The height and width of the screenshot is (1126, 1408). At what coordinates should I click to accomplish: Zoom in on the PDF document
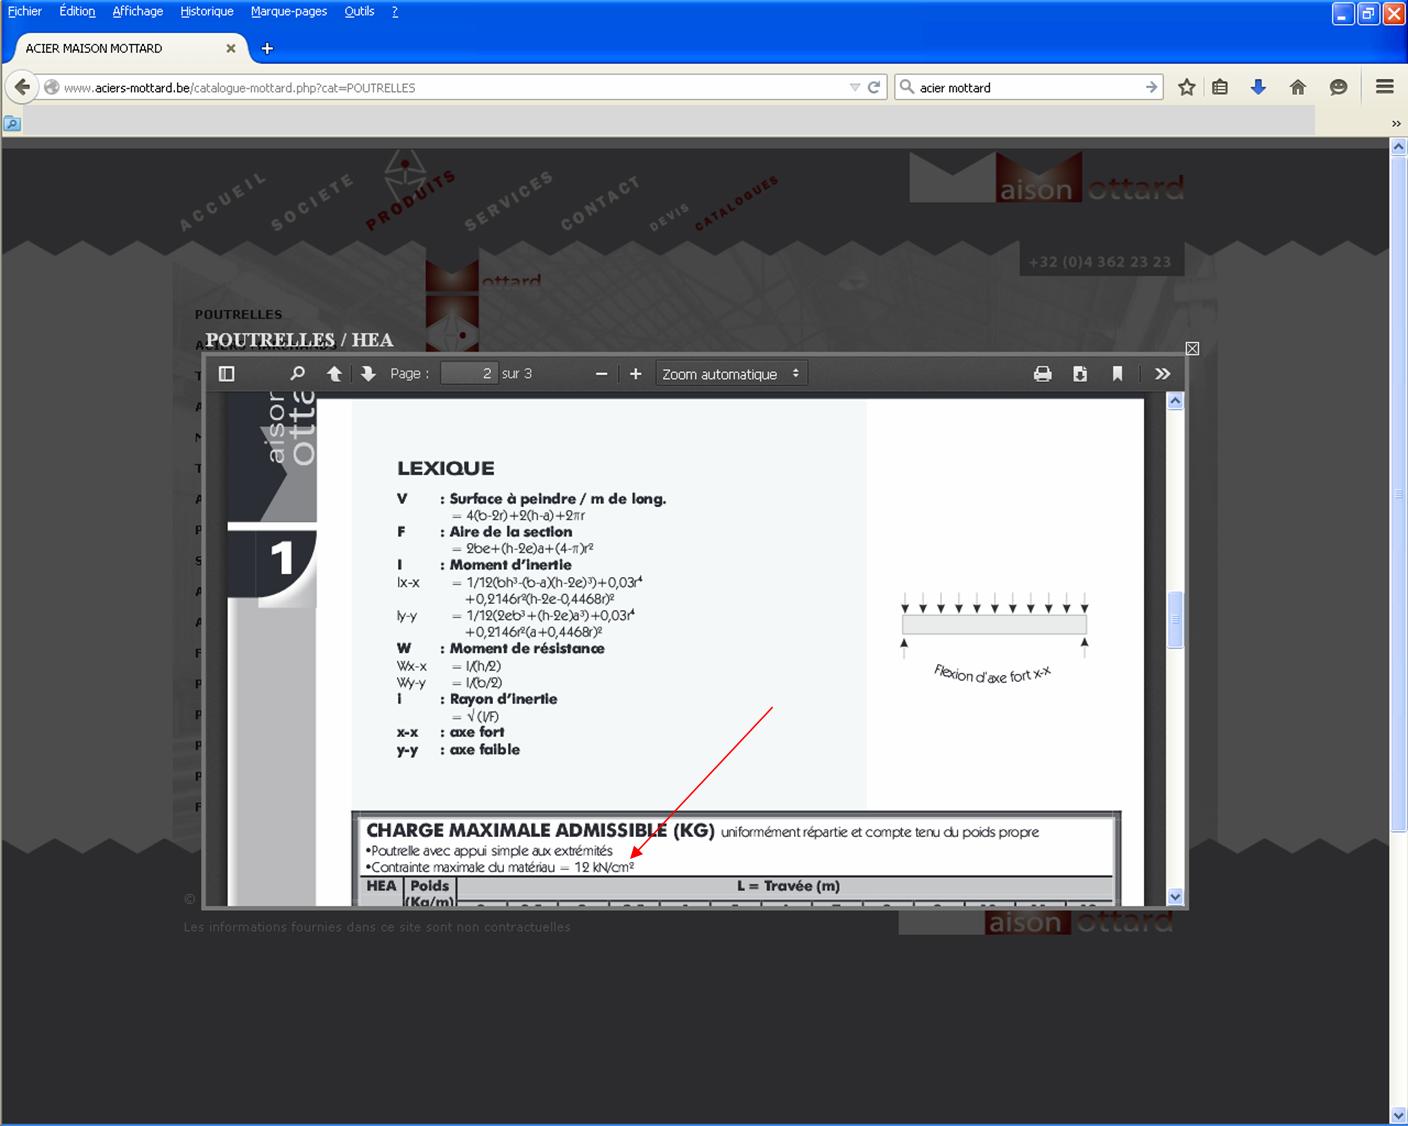point(635,374)
